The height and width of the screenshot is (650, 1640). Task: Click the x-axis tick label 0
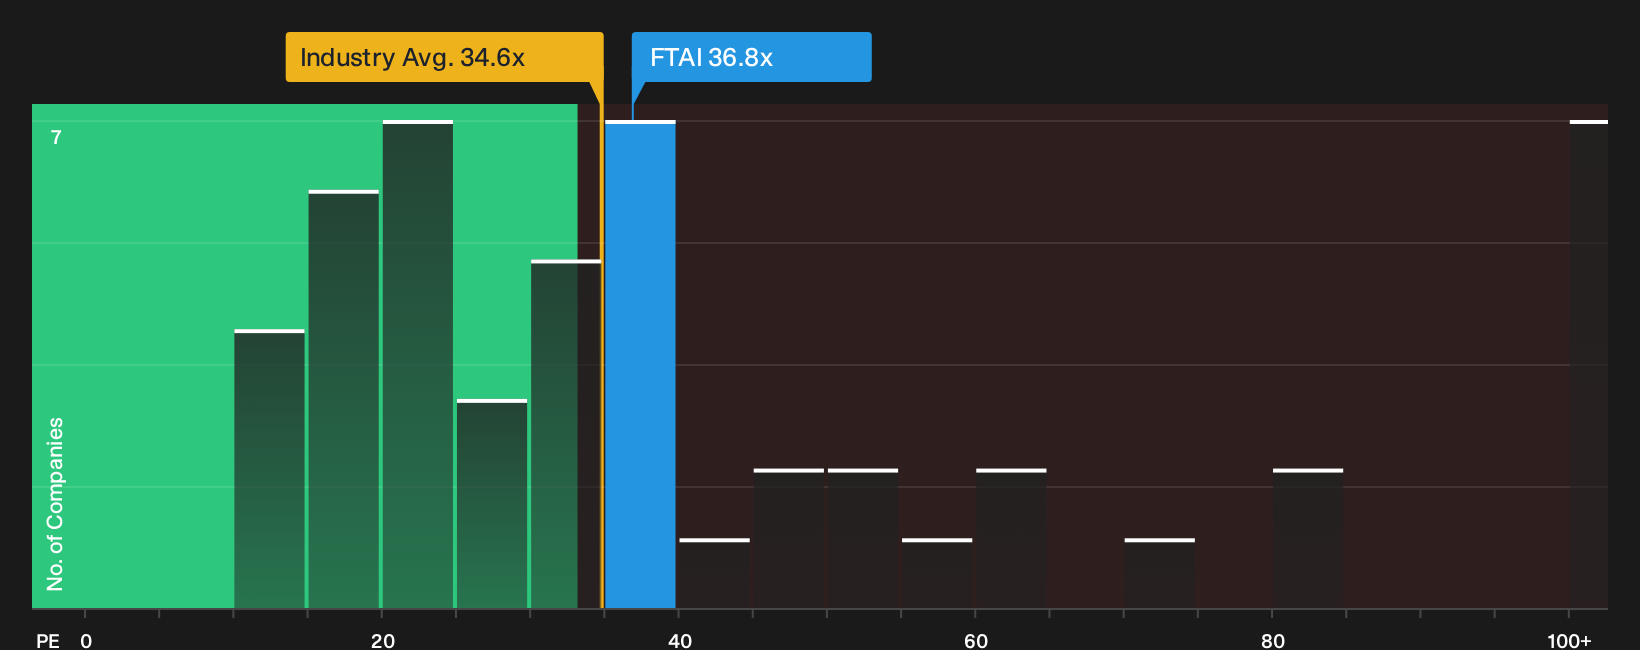point(86,641)
